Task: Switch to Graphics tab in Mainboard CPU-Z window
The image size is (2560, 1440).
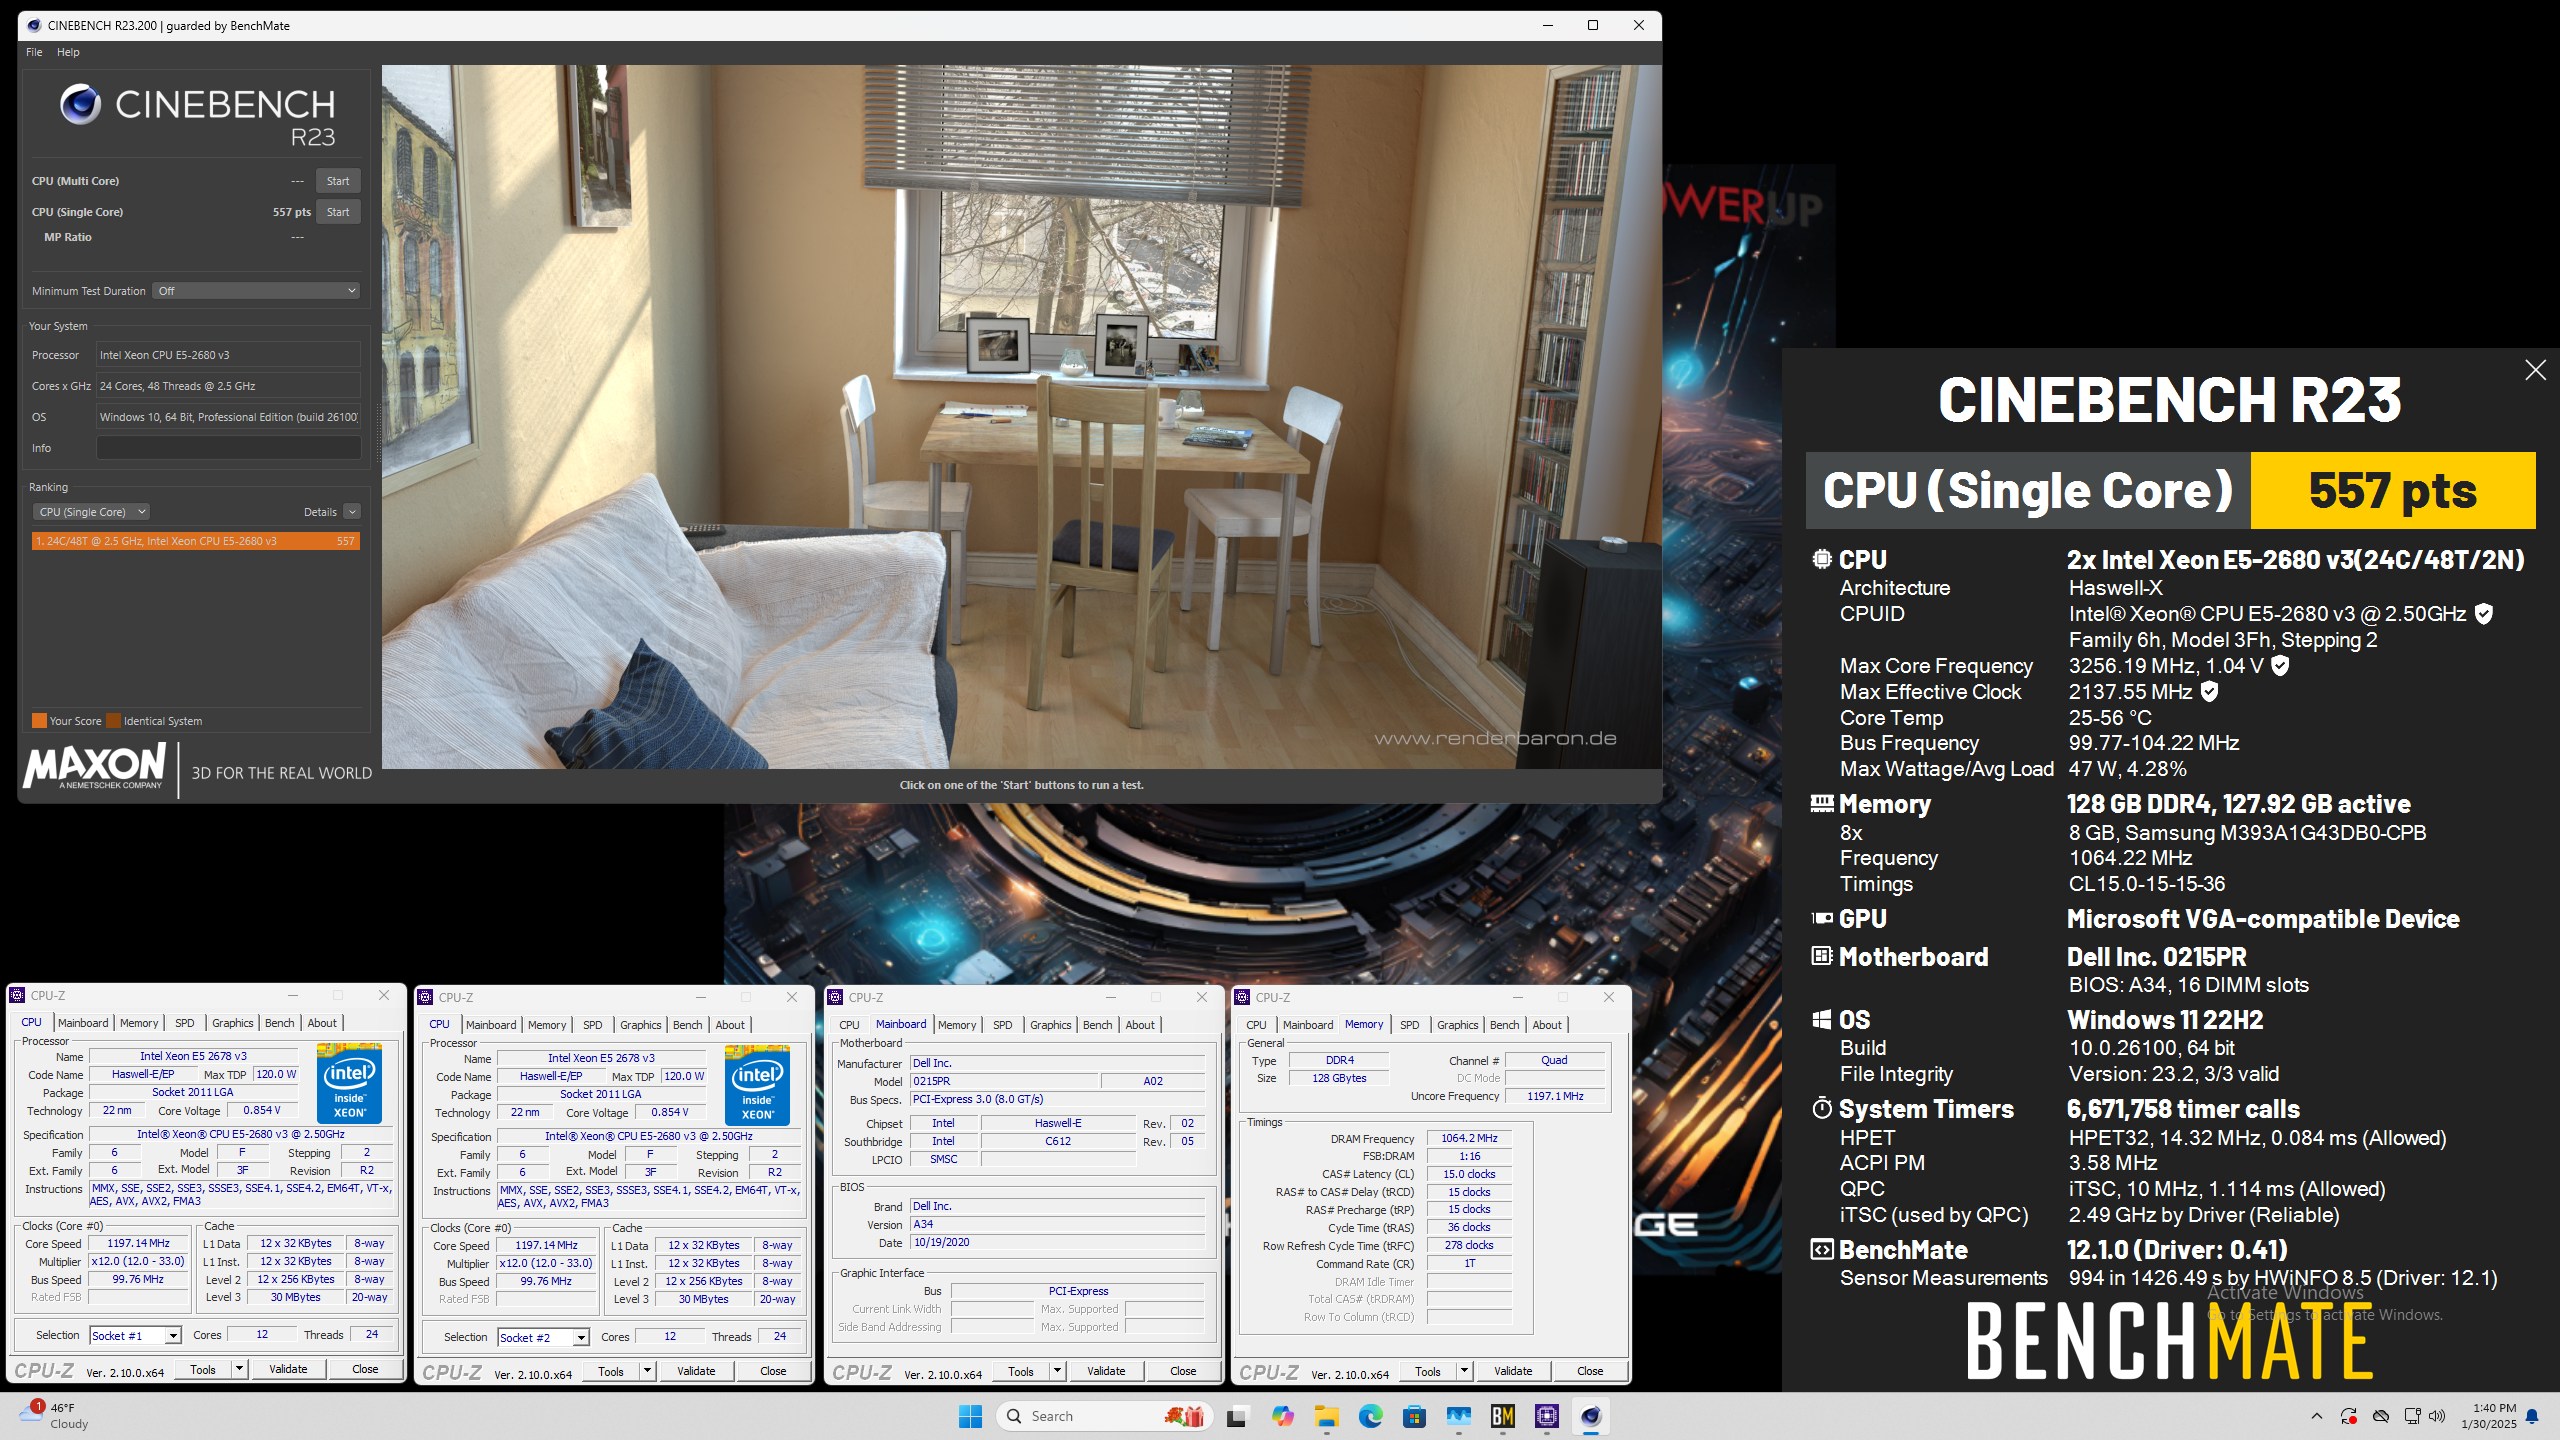Action: coord(1051,1025)
